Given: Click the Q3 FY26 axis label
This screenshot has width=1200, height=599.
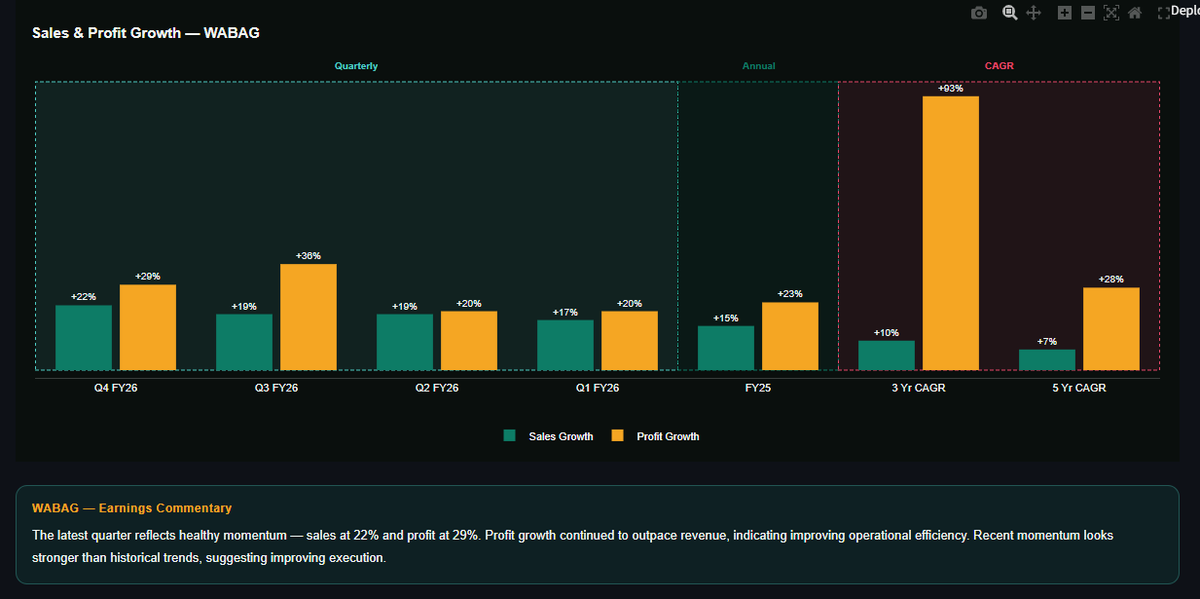Looking at the screenshot, I should 276,388.
